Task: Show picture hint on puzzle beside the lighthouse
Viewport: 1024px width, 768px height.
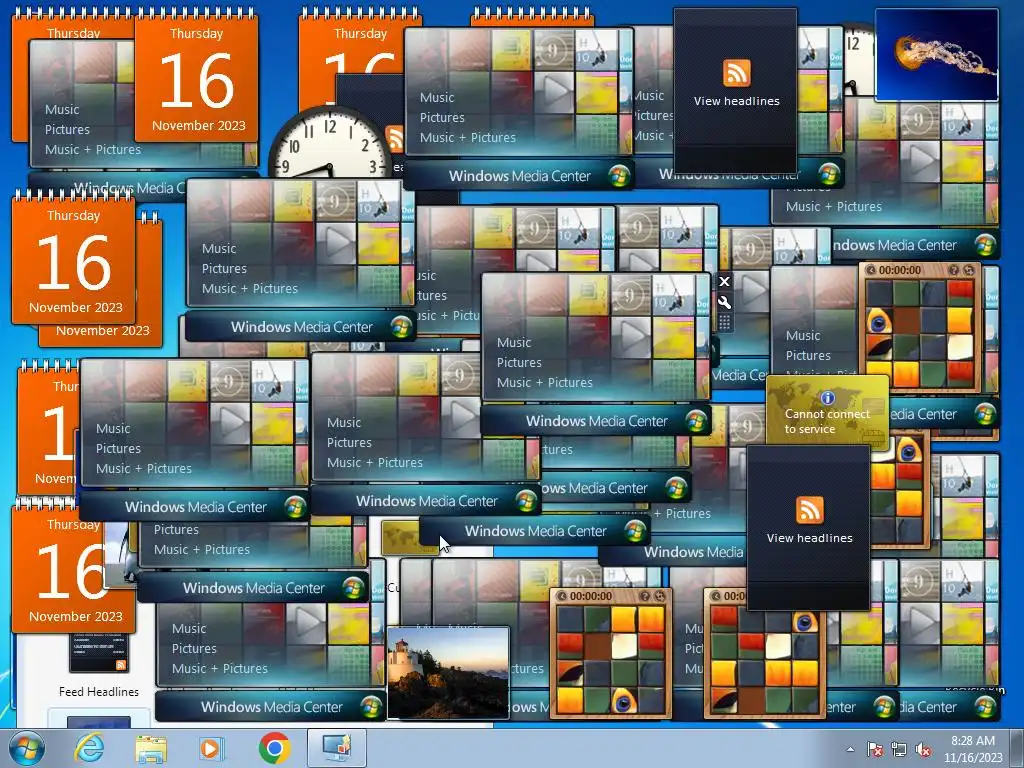Action: pyautogui.click(x=645, y=596)
